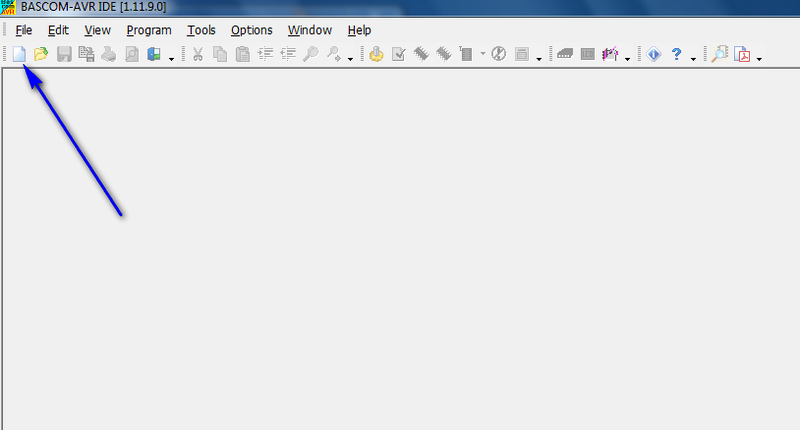Click the Print Preview page-with-magnifier icon
Screen dimensions: 800x430
132,54
